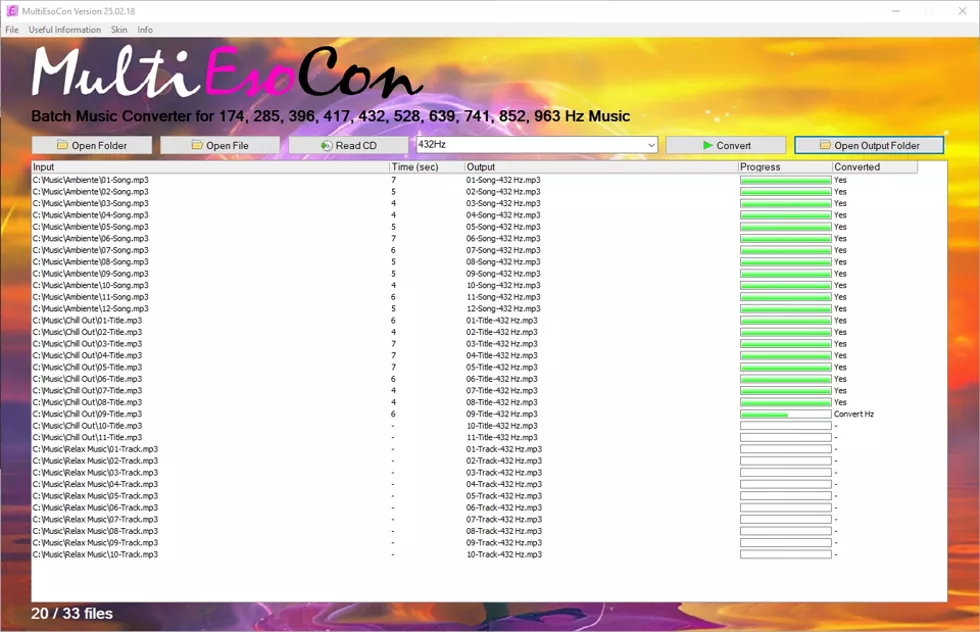Click output name 10-Title-432 Hz.mp3
980x632 pixels.
click(502, 426)
